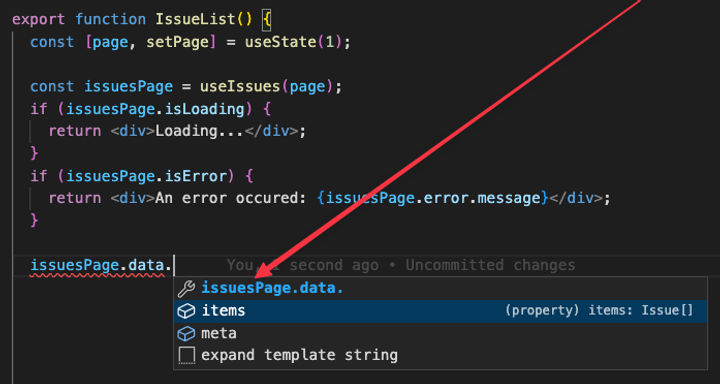Click the cube icon next to meta
The width and height of the screenshot is (720, 384).
tap(186, 333)
